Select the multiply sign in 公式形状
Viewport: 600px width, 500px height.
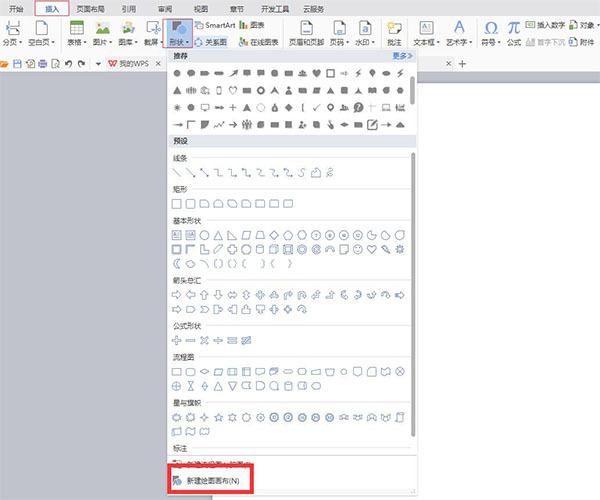[x=204, y=340]
